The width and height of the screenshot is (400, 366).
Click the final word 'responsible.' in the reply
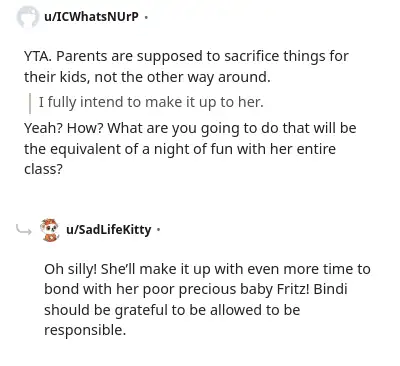85,331
